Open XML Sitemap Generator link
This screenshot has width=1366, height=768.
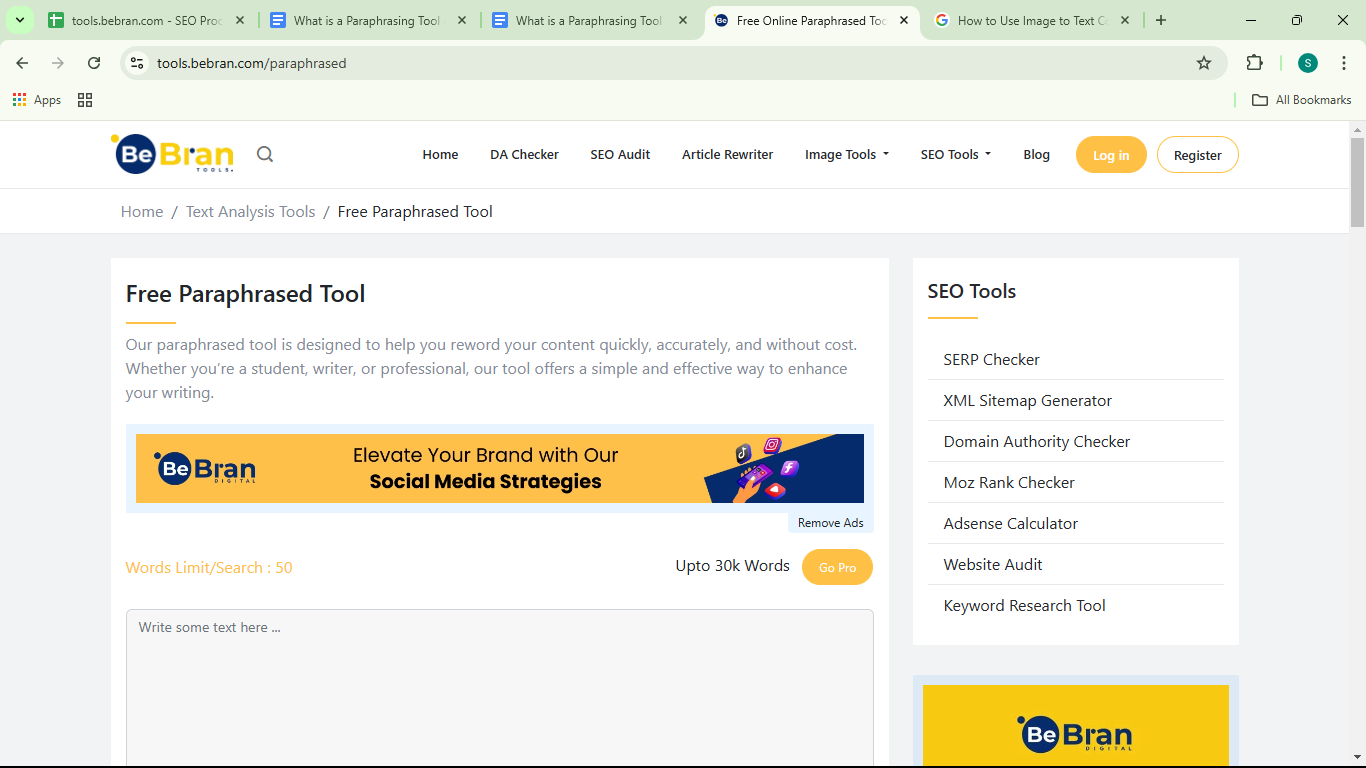tap(1028, 400)
